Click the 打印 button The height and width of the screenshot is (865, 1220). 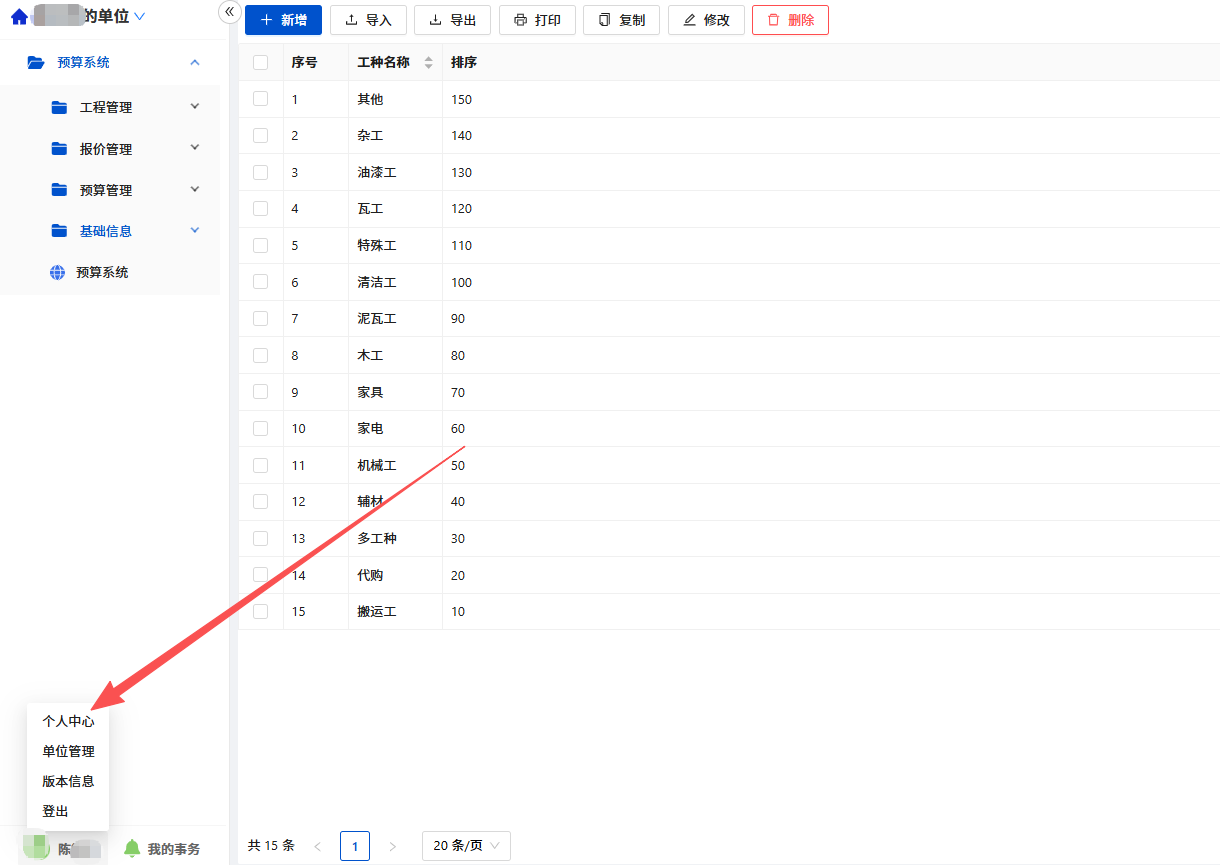pos(537,20)
